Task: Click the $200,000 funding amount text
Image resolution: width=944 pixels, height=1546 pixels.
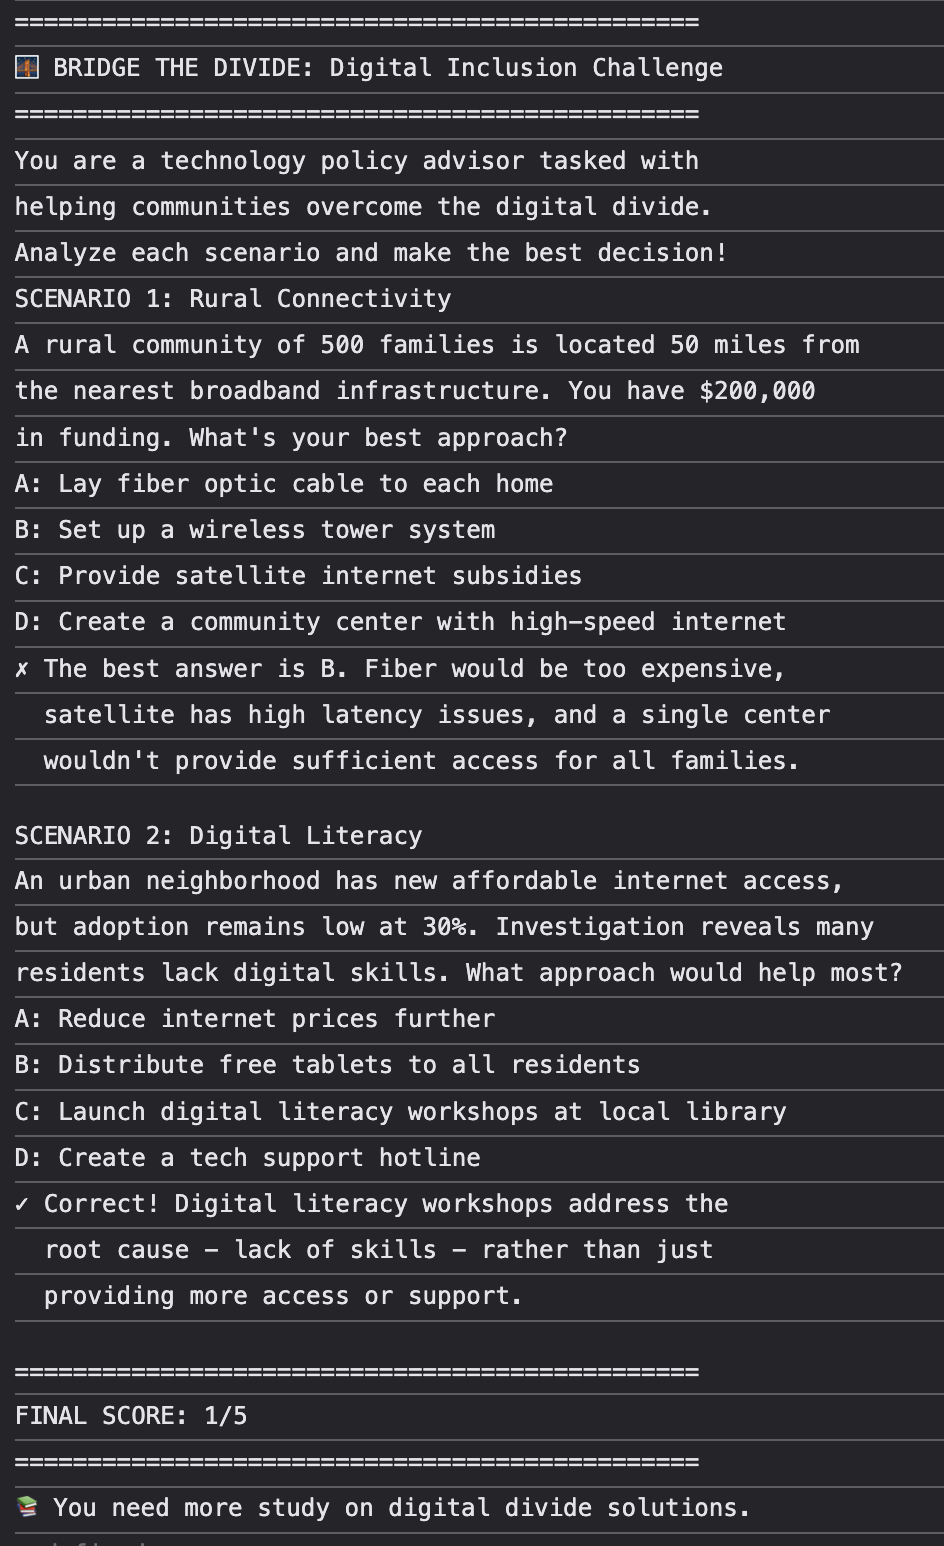Action: 757,391
